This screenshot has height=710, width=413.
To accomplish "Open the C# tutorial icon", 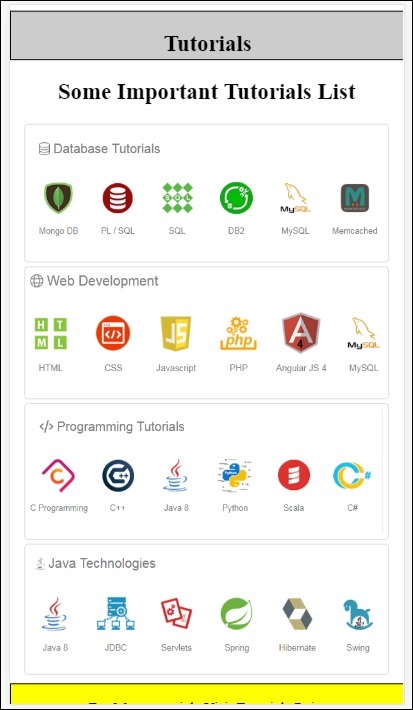I will pos(352,475).
